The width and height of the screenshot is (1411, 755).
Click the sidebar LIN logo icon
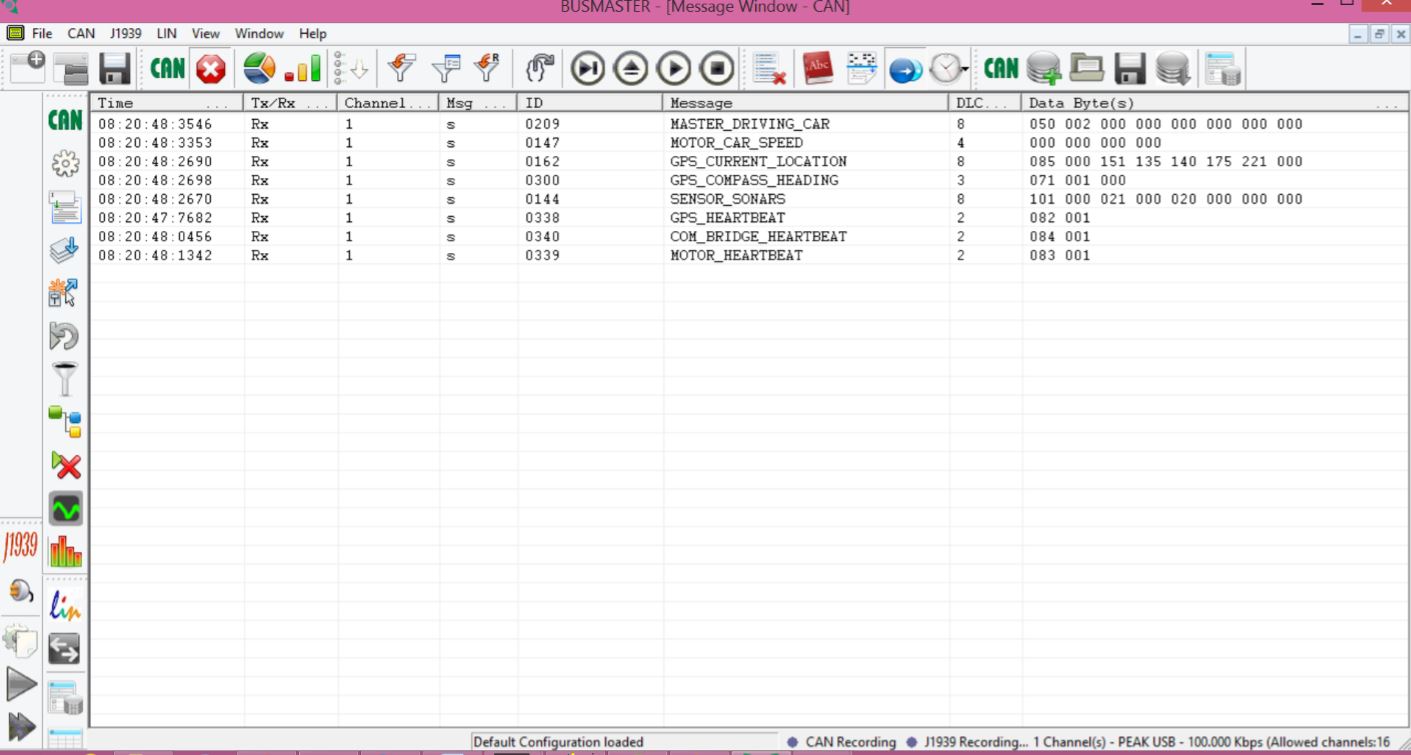[65, 606]
